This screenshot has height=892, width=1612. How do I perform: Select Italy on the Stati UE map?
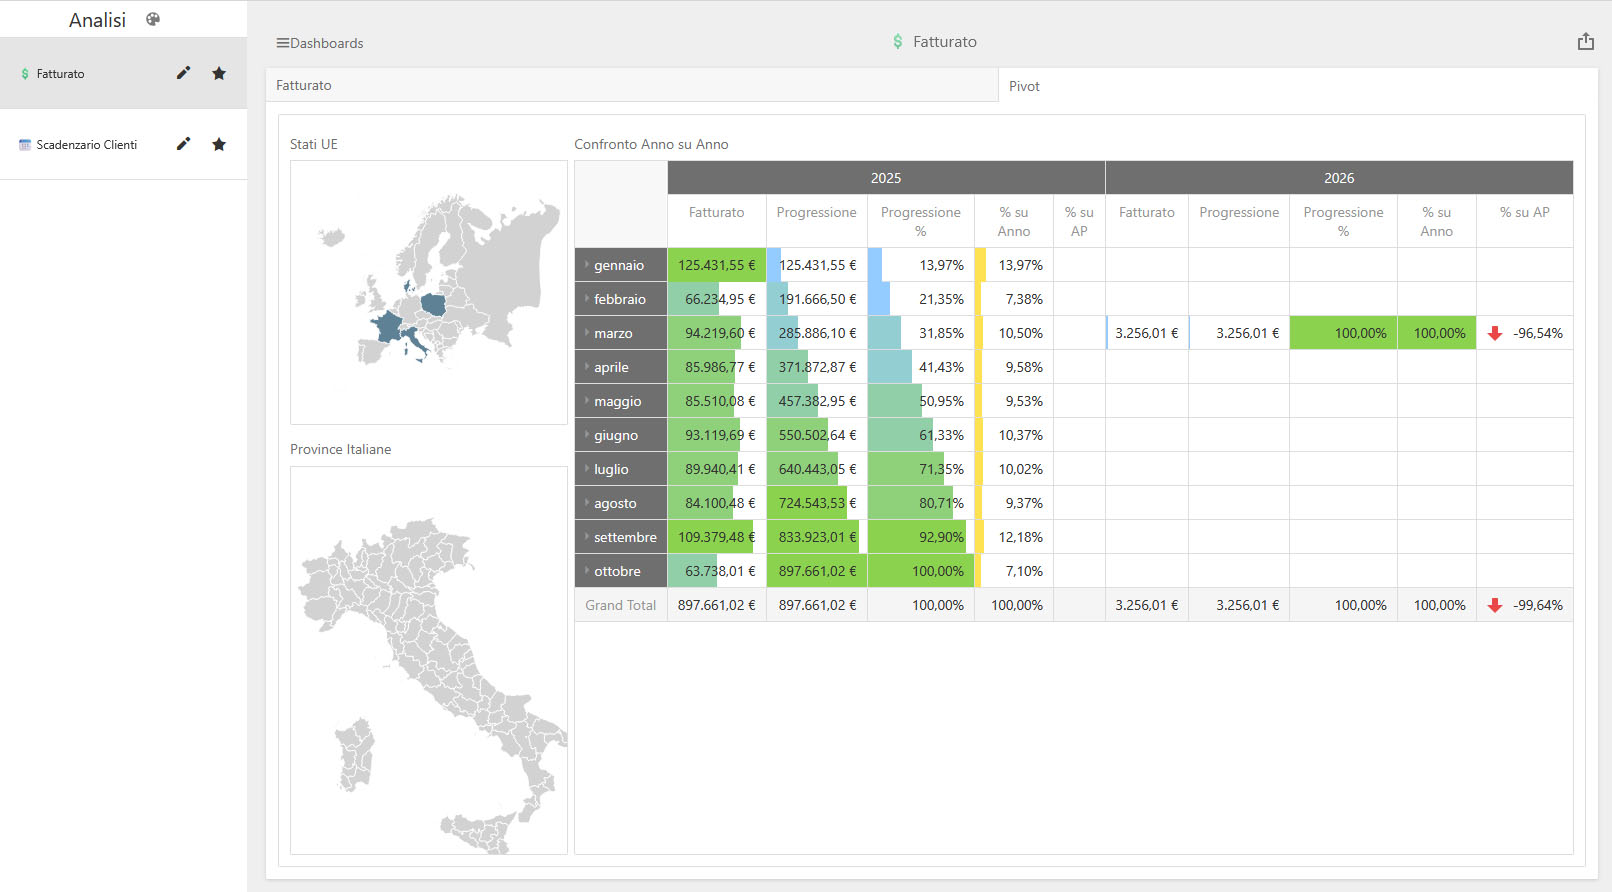point(414,340)
